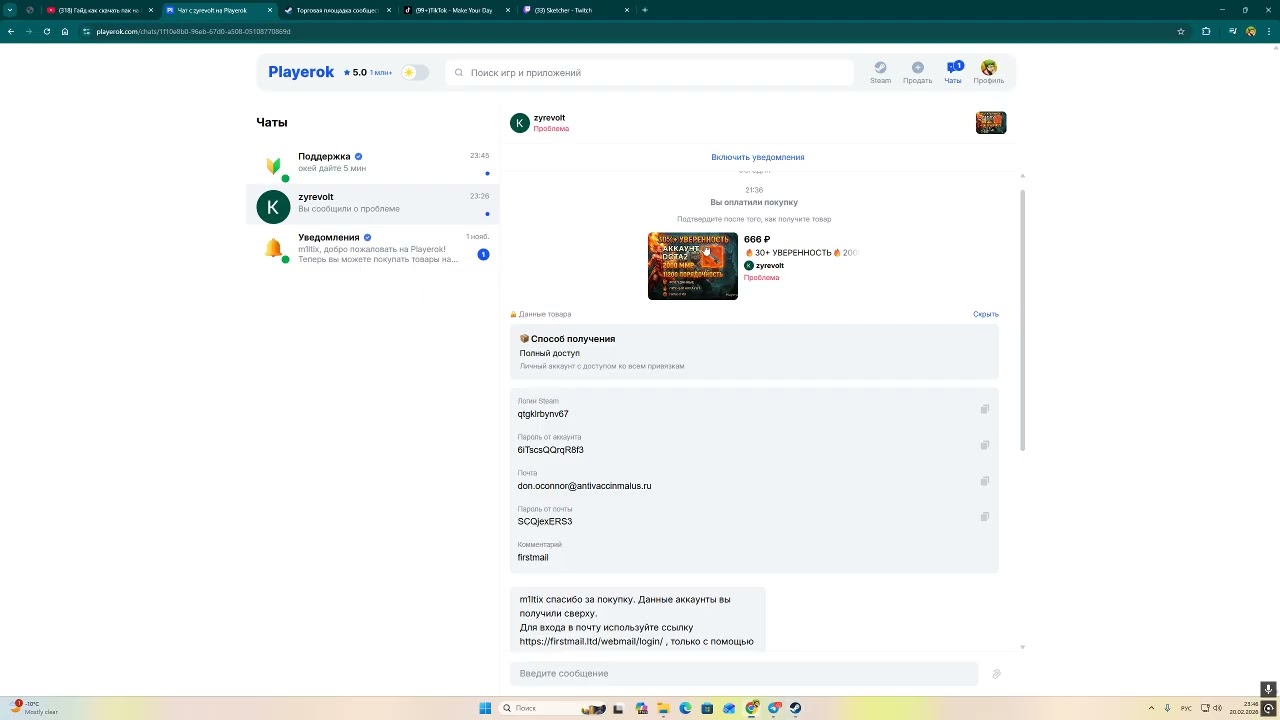Click Скрыть to hide product data

[986, 314]
